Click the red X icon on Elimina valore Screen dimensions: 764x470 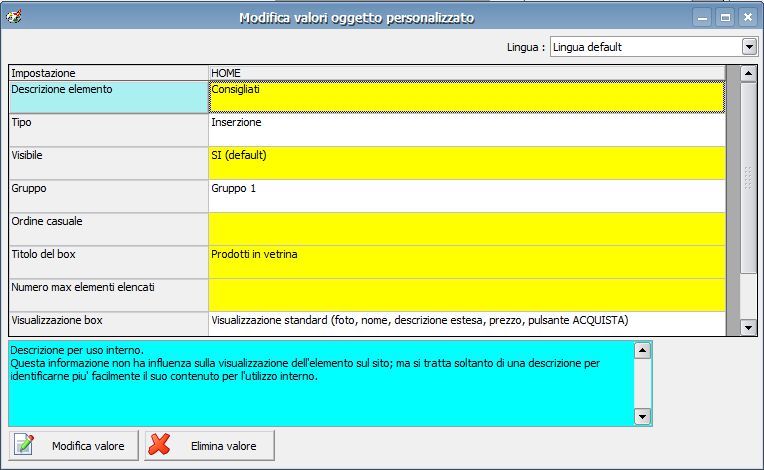(159, 445)
